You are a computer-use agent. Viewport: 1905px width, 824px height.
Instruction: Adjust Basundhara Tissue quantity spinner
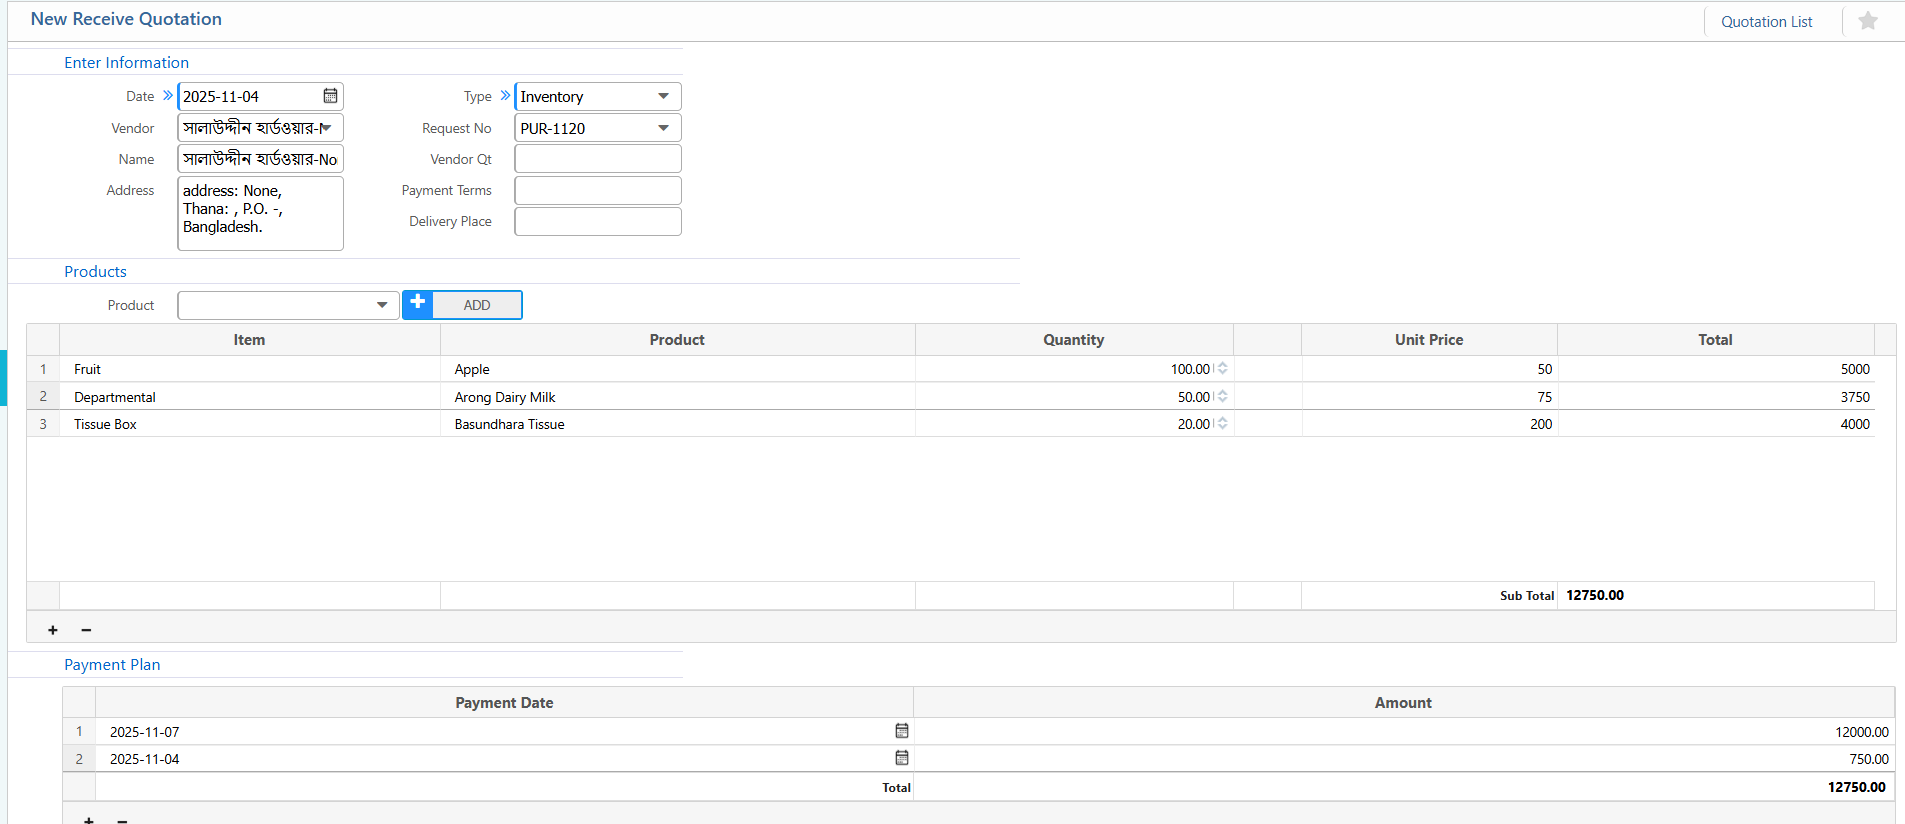[1222, 424]
